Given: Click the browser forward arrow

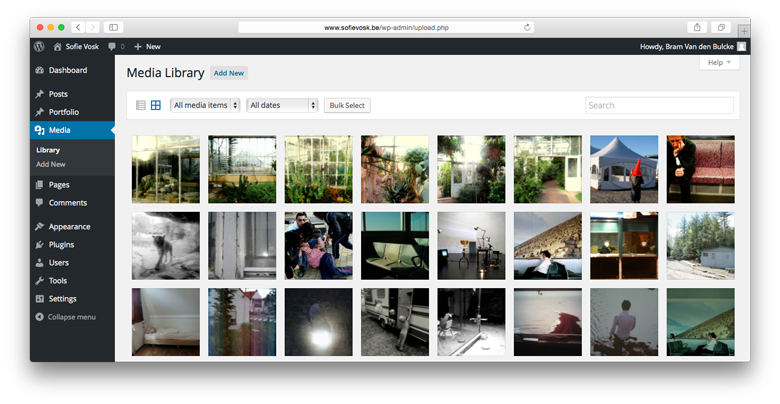Looking at the screenshot, I should click(x=93, y=27).
